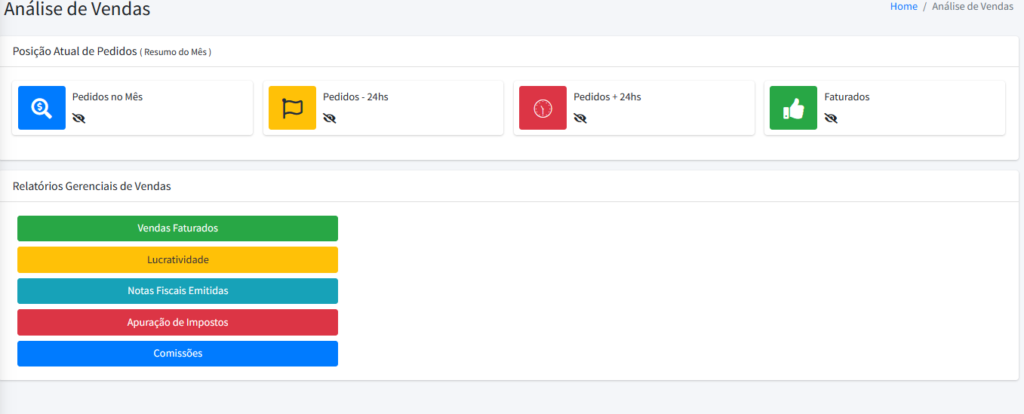Open Apuração de Impostos report
The height and width of the screenshot is (414, 1024).
pos(178,323)
